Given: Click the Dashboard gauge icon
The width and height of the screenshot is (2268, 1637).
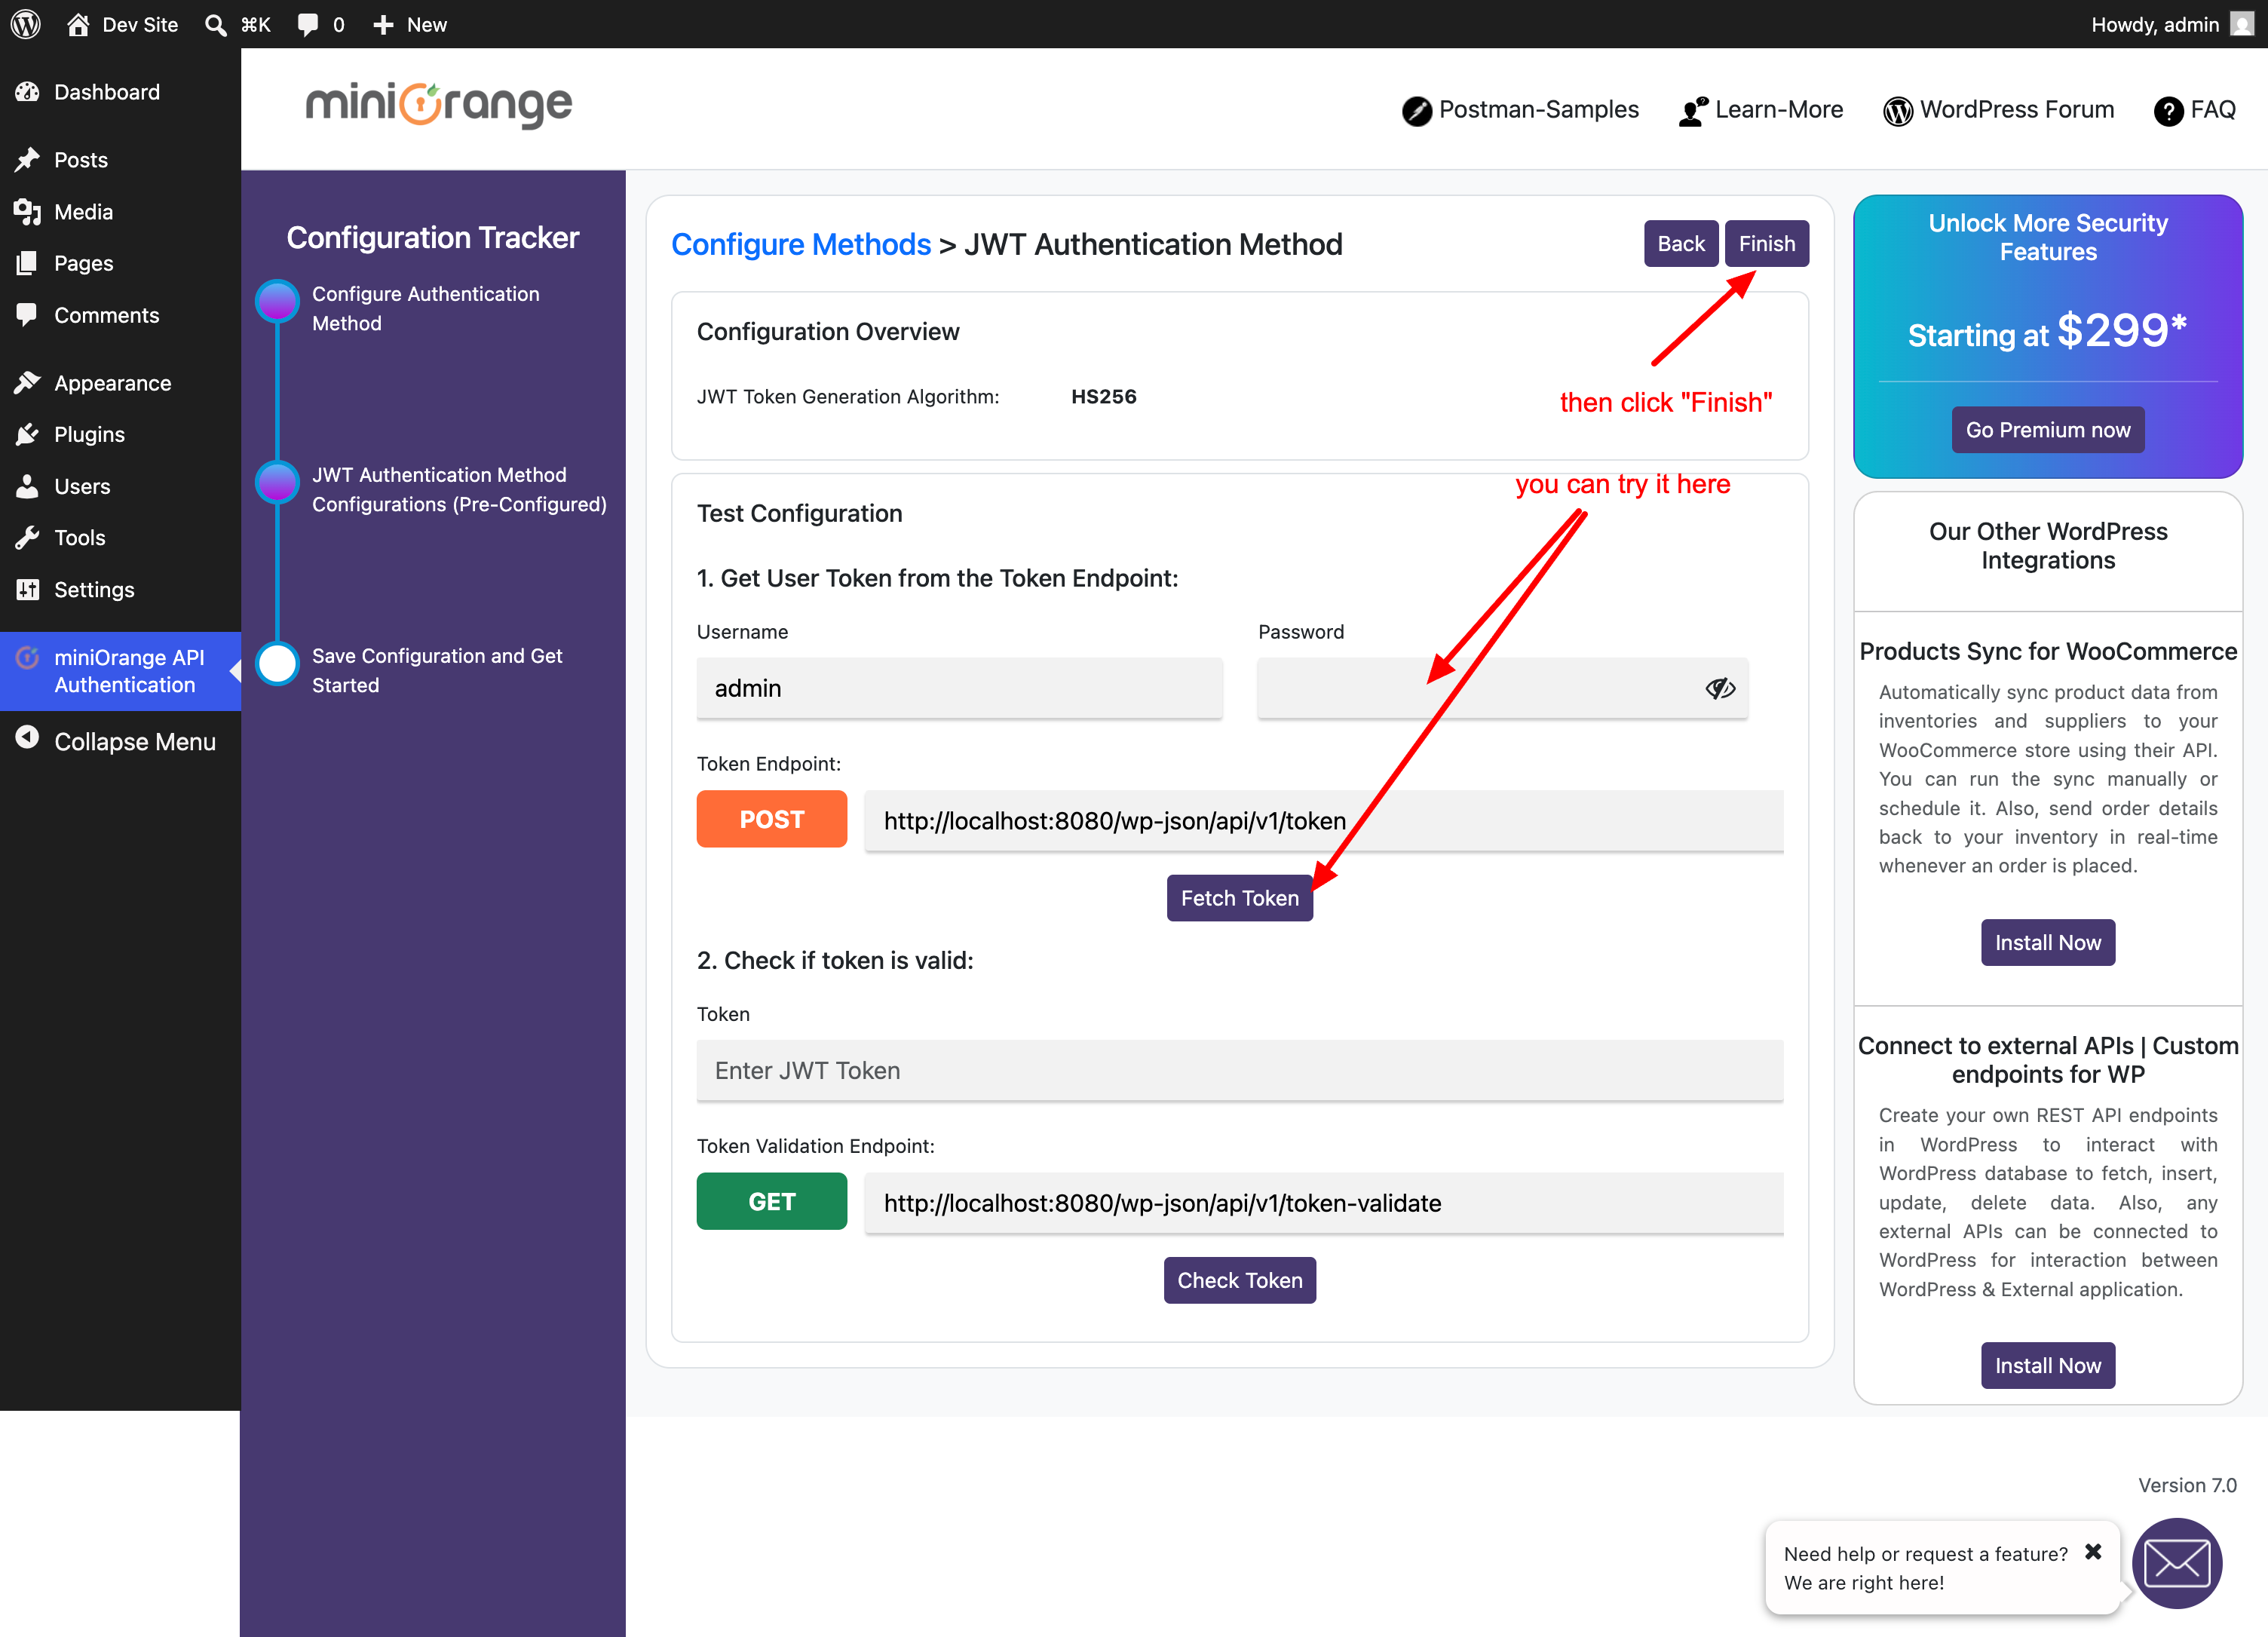Looking at the screenshot, I should tap(27, 92).
